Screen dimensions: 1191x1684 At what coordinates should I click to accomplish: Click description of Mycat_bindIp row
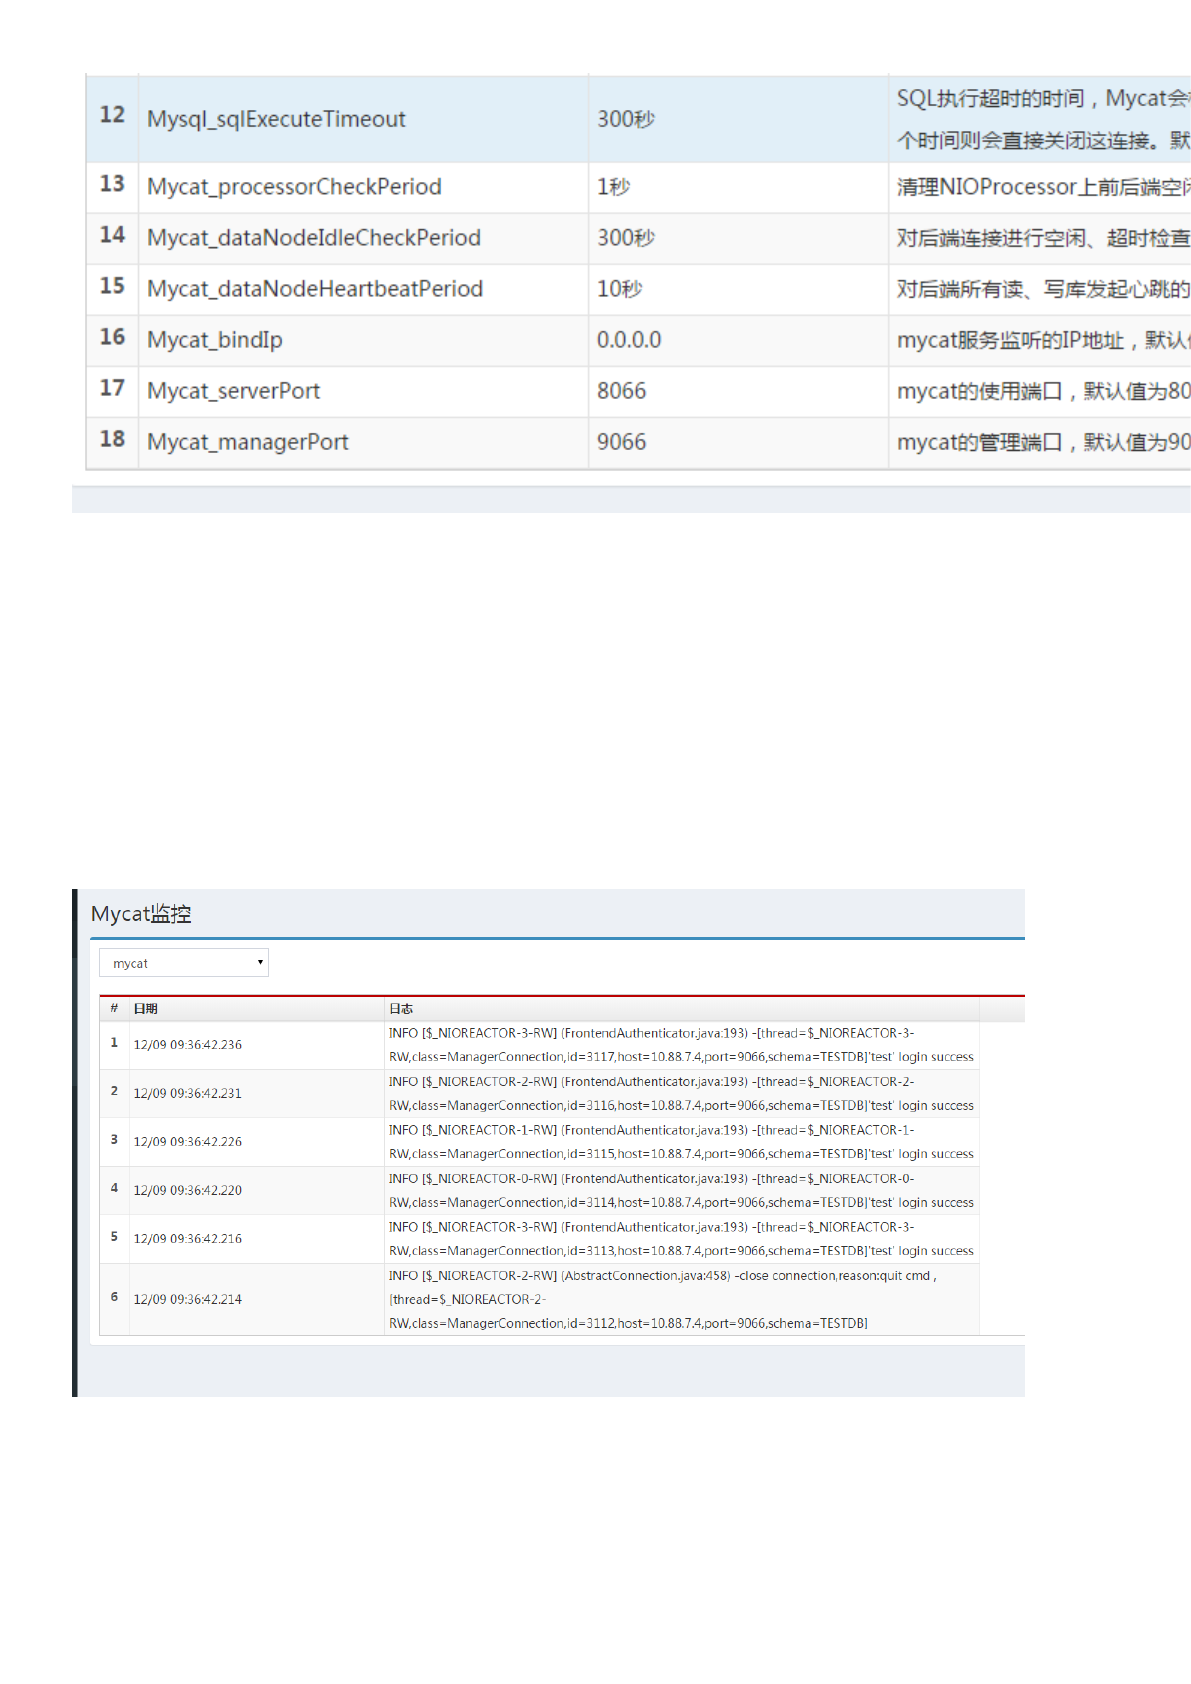click(1043, 340)
